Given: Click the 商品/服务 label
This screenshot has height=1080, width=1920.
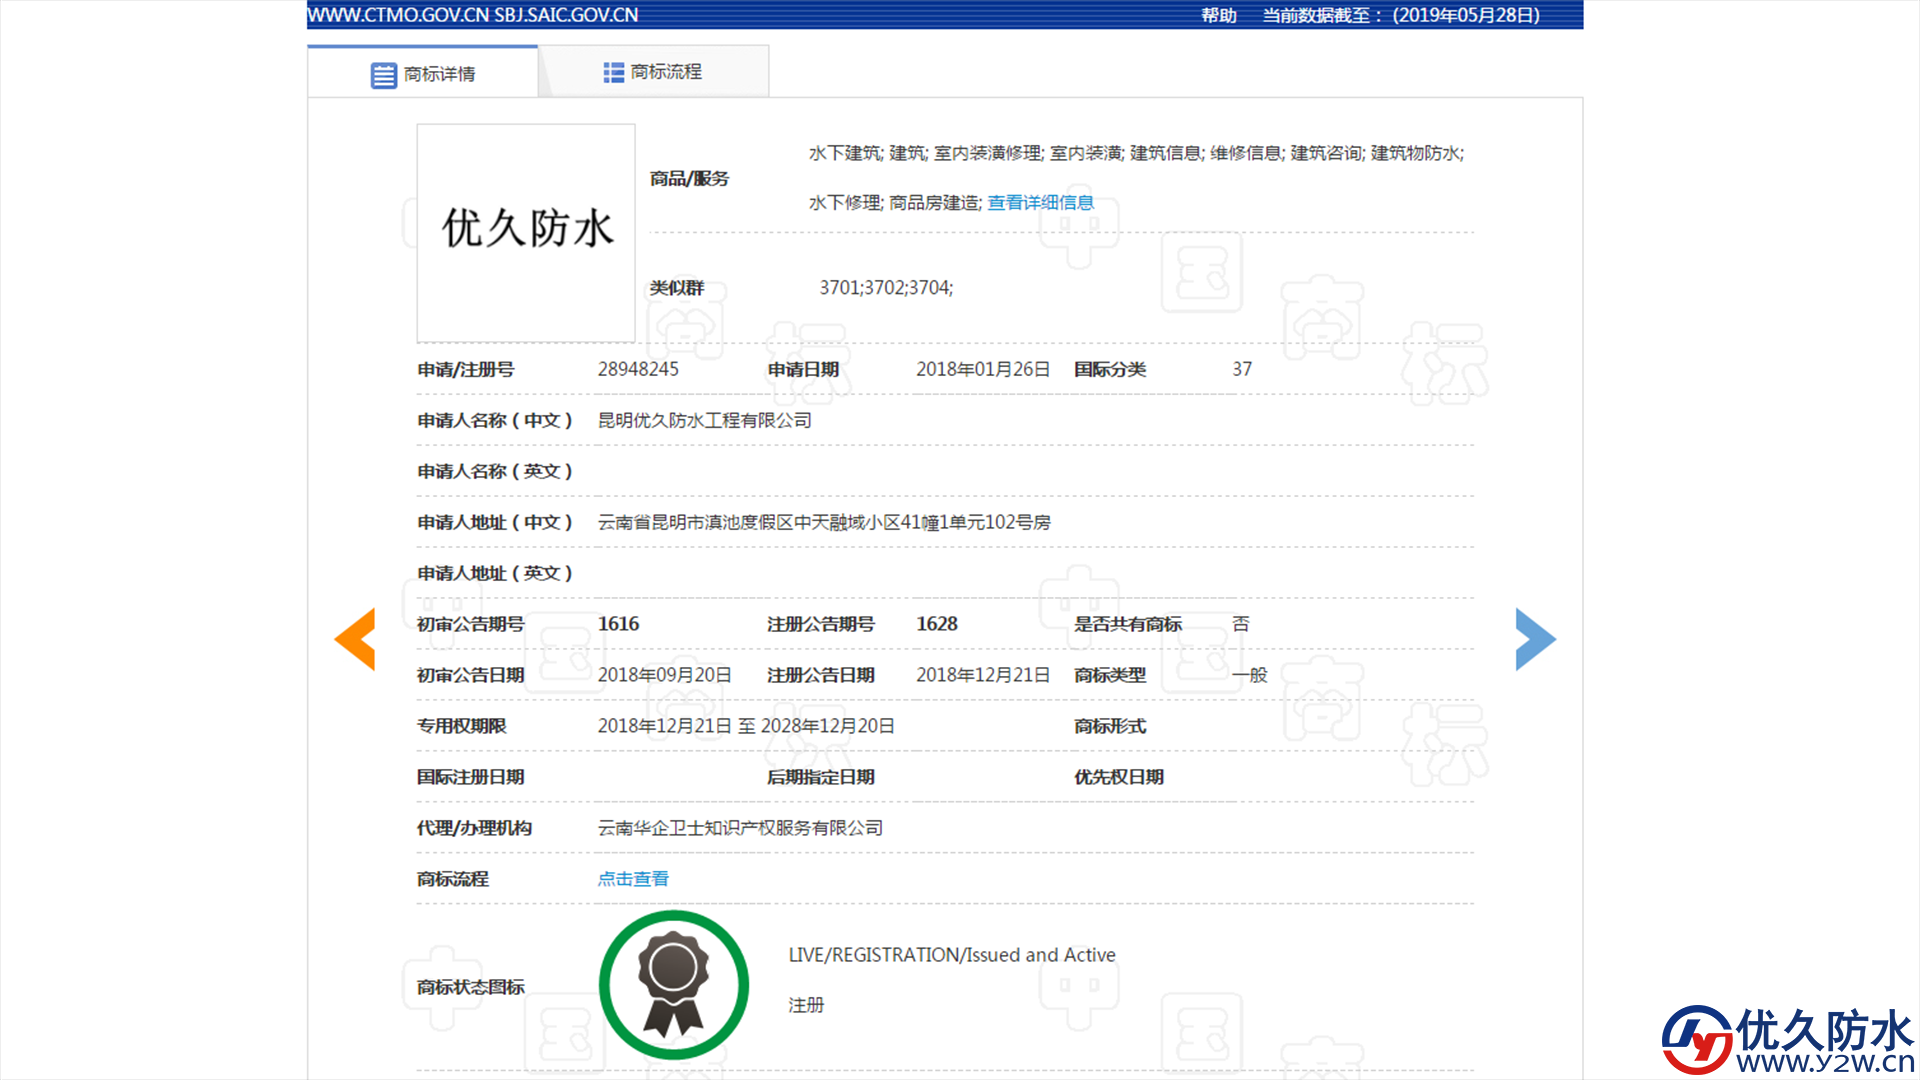Looking at the screenshot, I should click(x=689, y=178).
